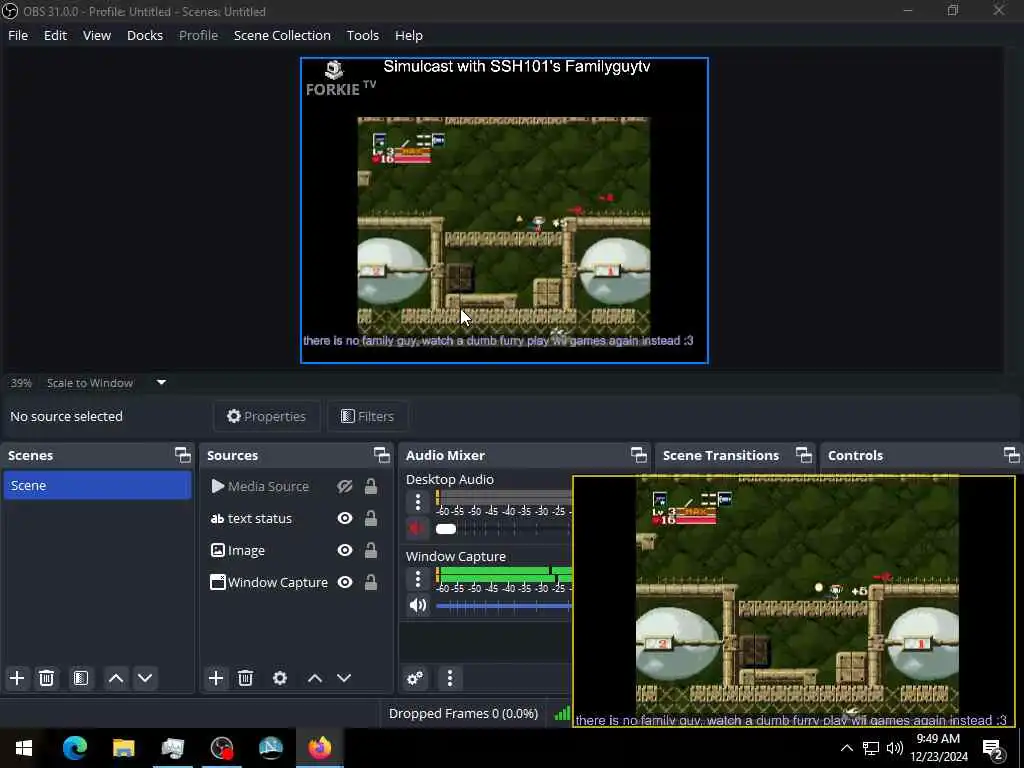Click the game preview canvas

504,210
